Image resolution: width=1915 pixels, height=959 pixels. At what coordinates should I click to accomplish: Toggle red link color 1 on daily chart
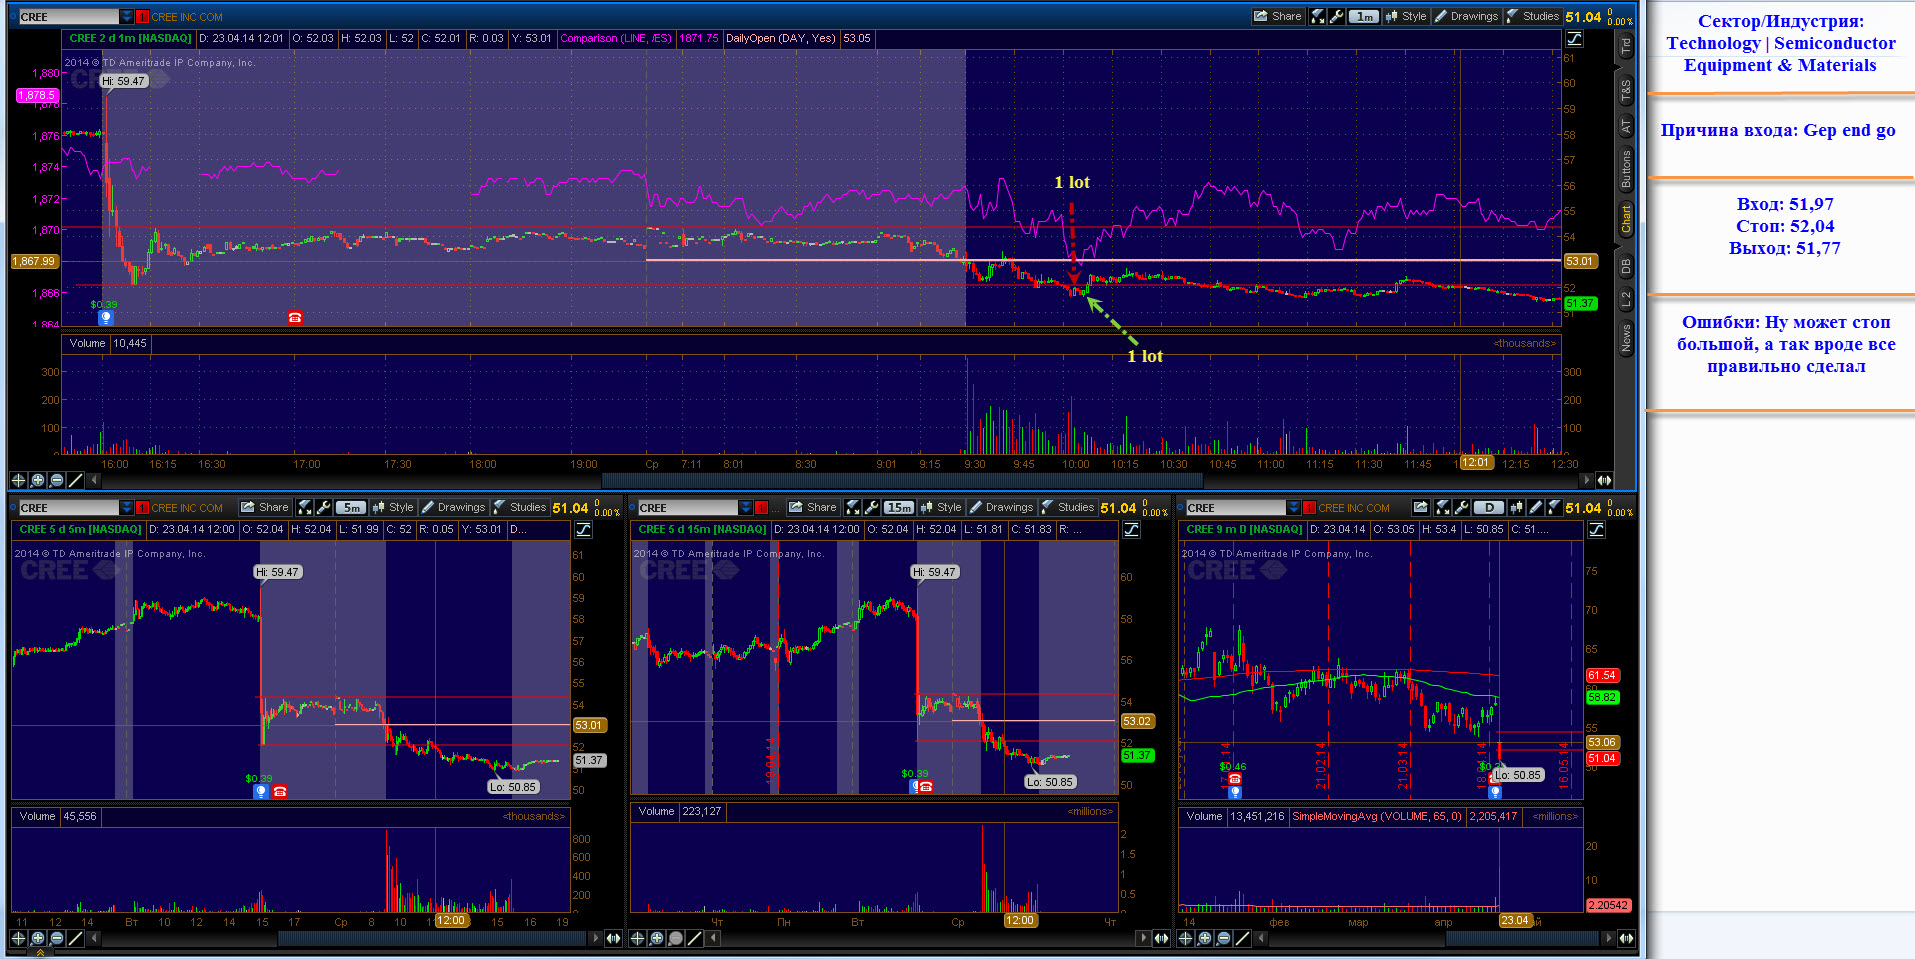pos(1309,507)
